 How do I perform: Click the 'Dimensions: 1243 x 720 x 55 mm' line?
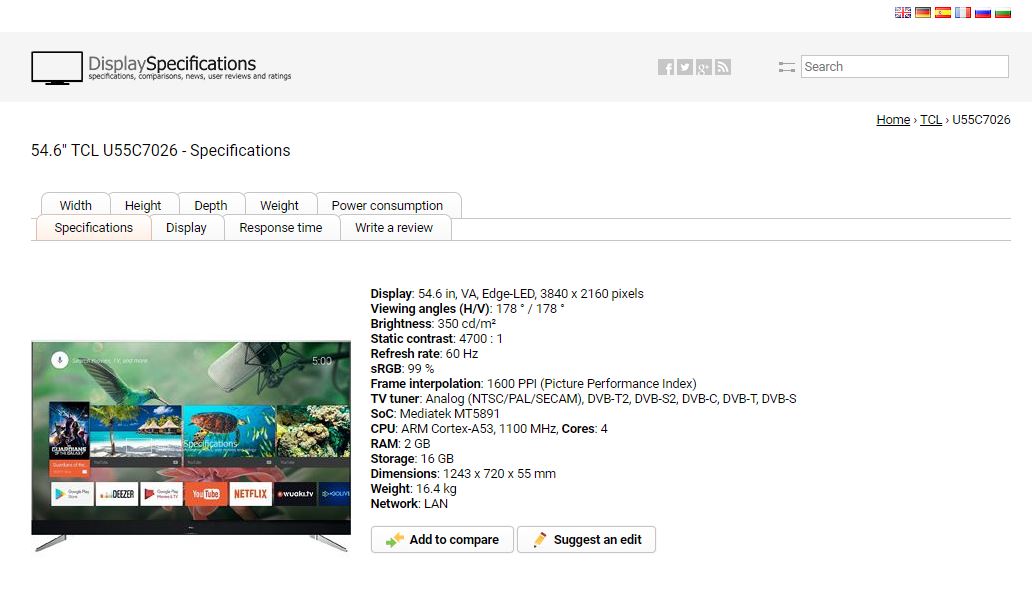point(463,474)
